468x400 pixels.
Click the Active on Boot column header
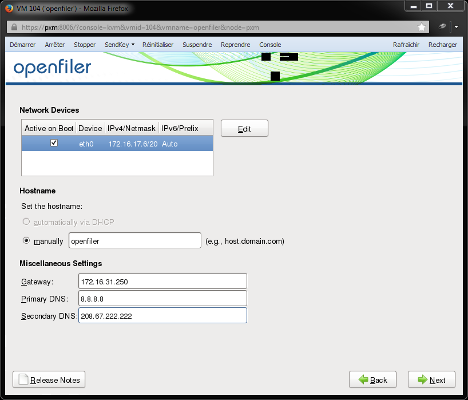[49, 128]
